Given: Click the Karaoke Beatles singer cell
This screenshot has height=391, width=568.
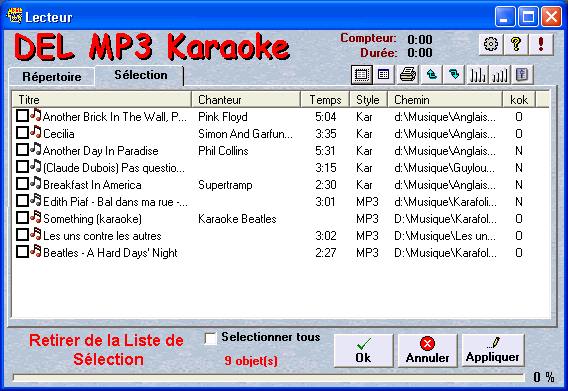Looking at the screenshot, I should pyautogui.click(x=237, y=219).
